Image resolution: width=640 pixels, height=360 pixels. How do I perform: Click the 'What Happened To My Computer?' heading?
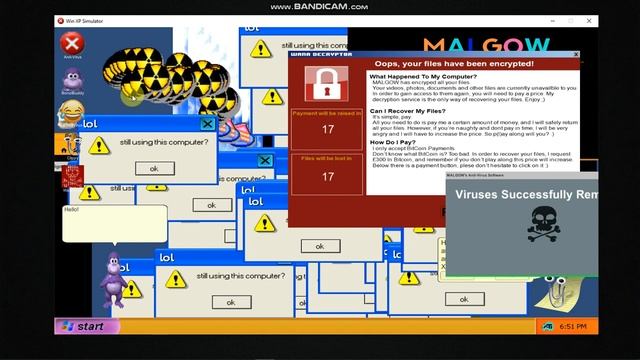coord(423,76)
